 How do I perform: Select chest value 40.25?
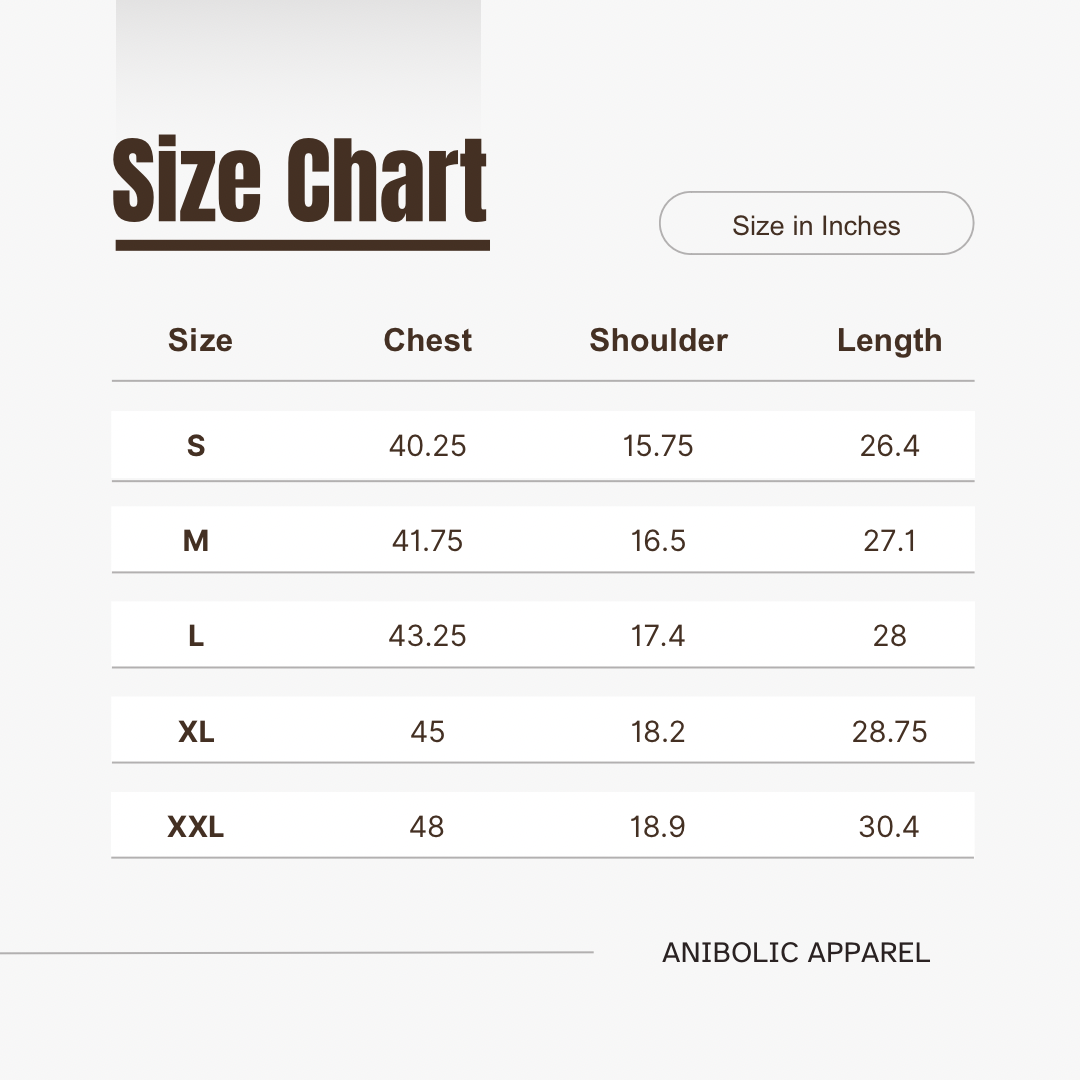(x=428, y=446)
